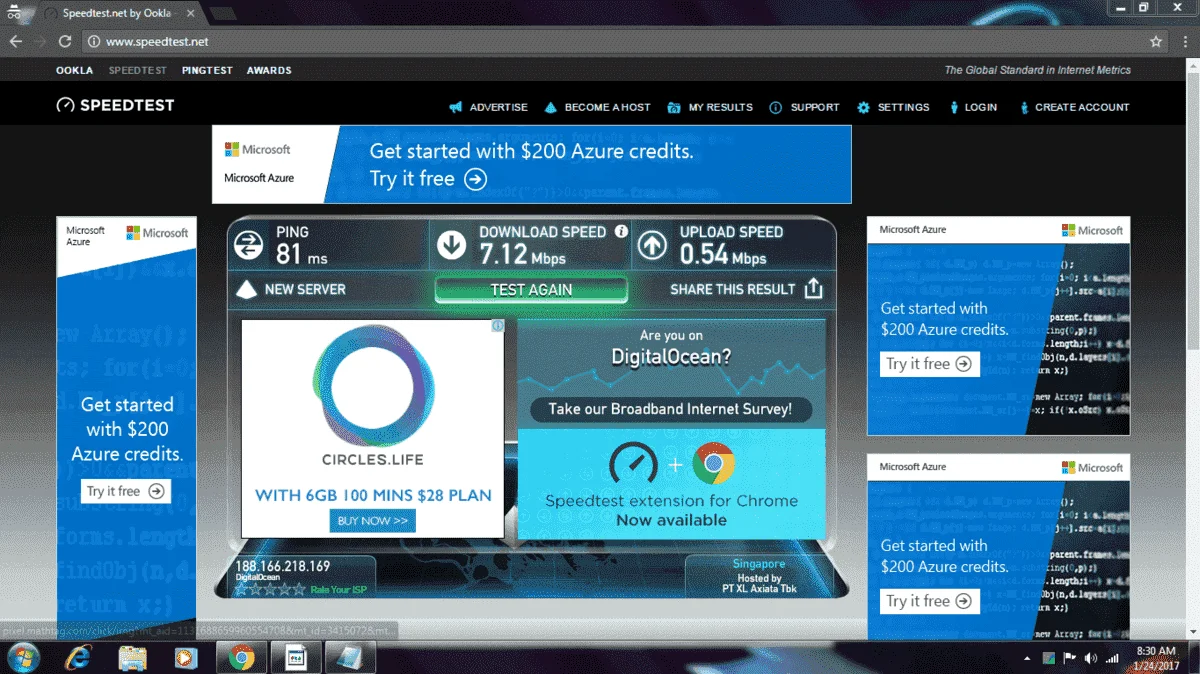Open Internet Explorer from taskbar

click(77, 657)
